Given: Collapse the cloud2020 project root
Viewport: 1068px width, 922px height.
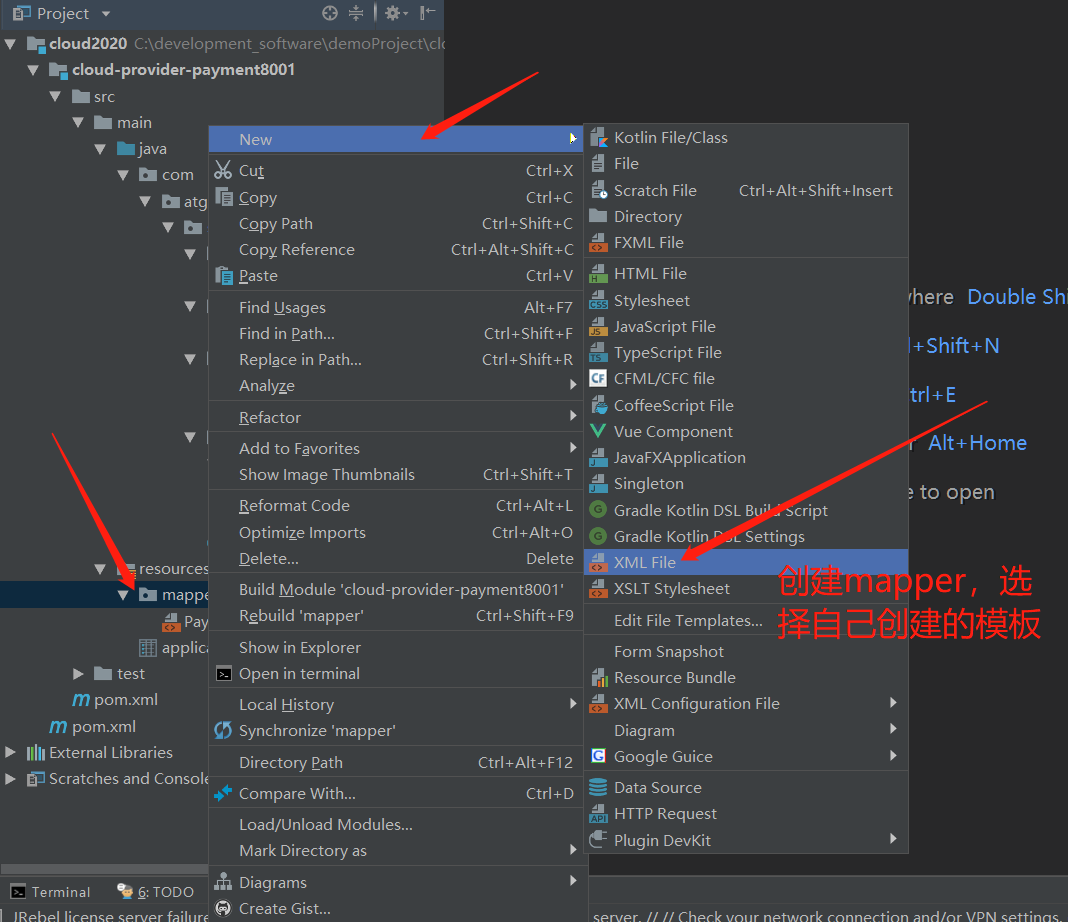Looking at the screenshot, I should pyautogui.click(x=10, y=44).
